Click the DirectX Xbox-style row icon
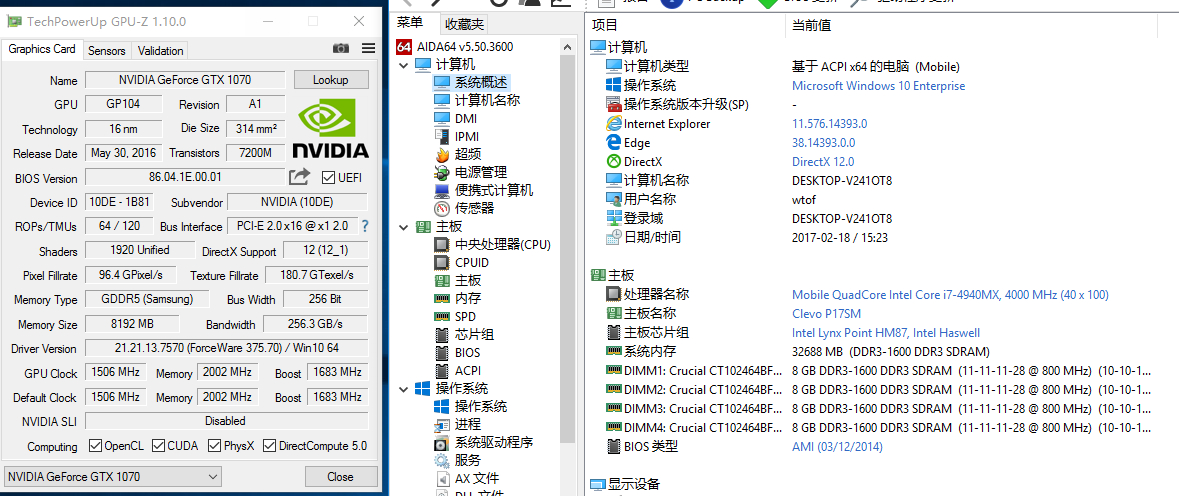The image size is (1179, 496). (x=613, y=161)
